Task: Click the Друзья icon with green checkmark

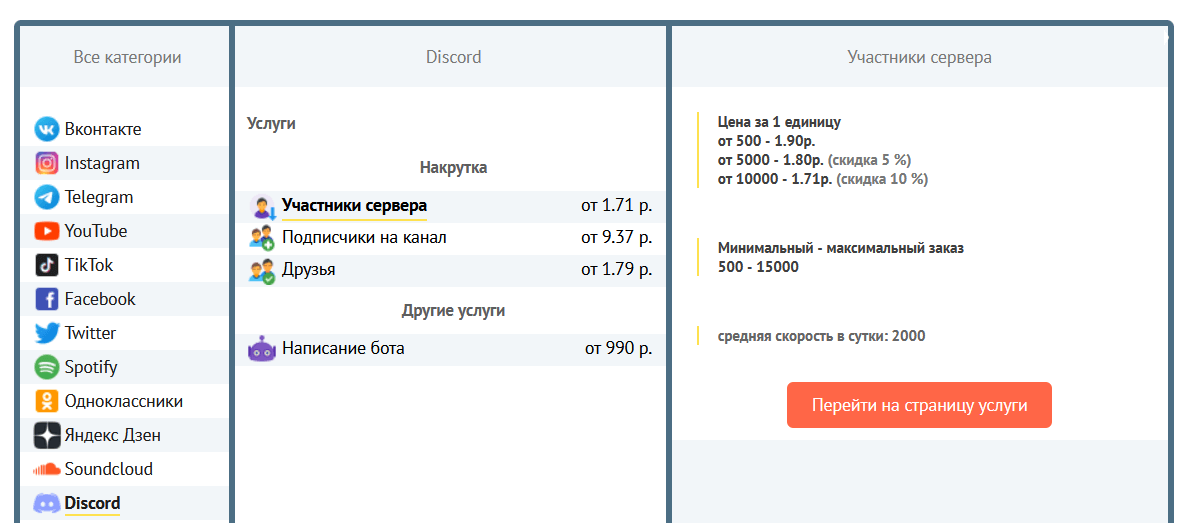Action: click(x=262, y=270)
